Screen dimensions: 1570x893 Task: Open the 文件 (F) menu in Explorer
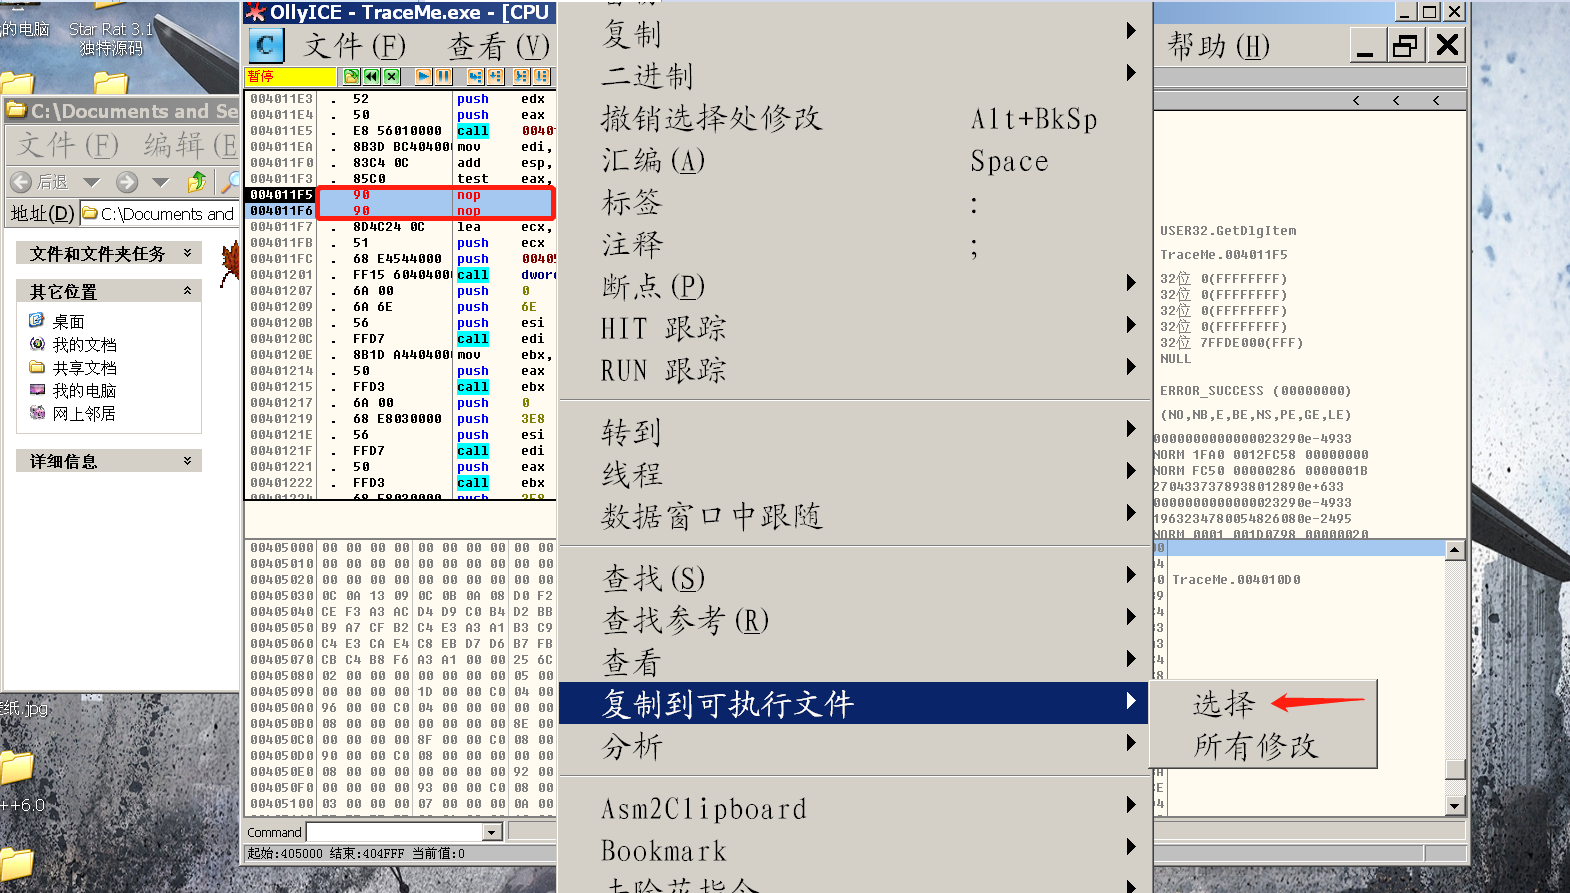coord(68,145)
